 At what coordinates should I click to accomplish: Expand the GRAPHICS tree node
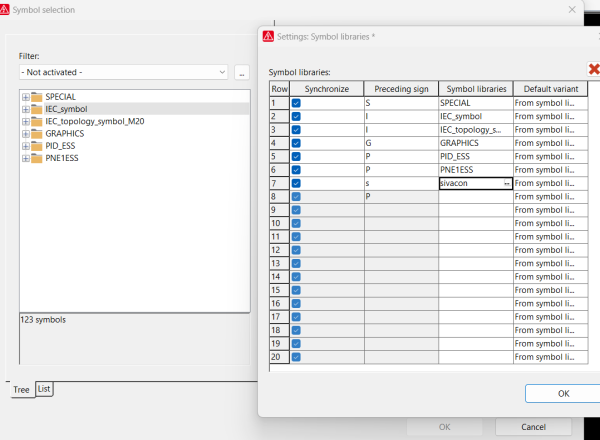[26, 134]
